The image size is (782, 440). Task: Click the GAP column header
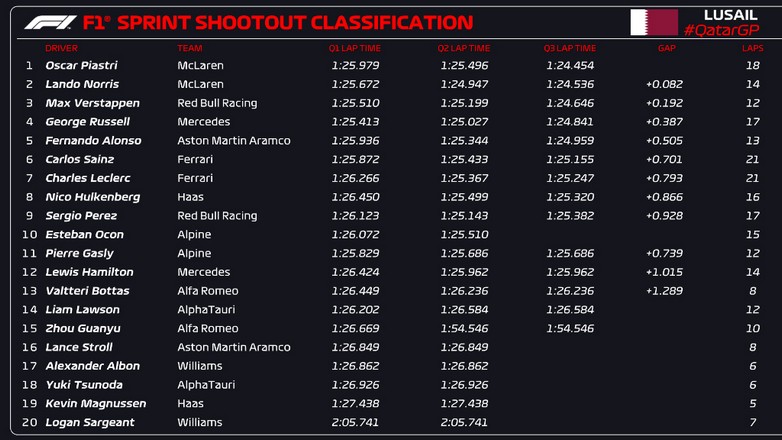(666, 48)
